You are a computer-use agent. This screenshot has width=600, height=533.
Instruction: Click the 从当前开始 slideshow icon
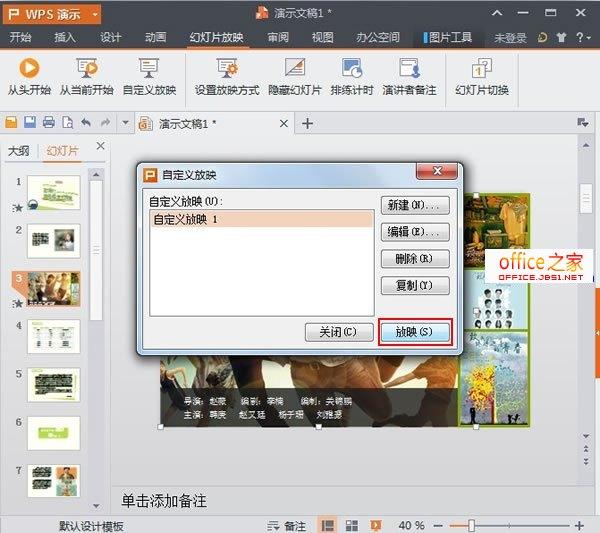point(86,69)
